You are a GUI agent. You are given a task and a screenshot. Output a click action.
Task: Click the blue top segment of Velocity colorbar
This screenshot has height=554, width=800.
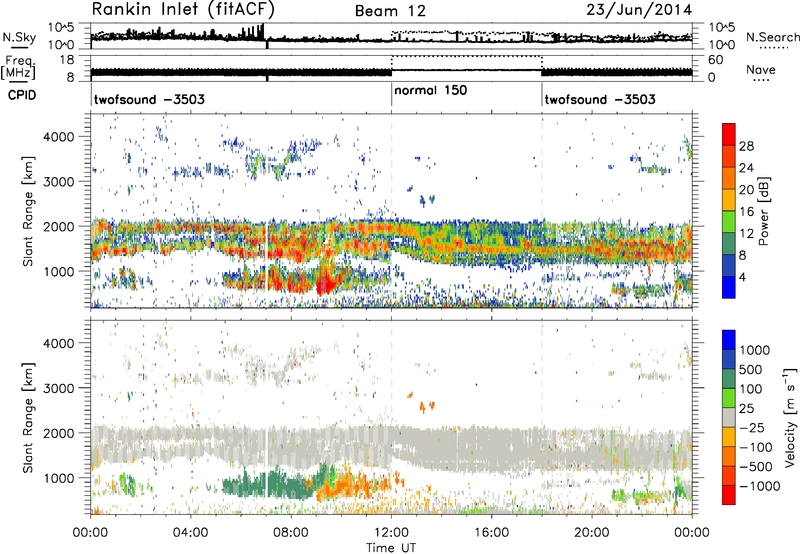[x=729, y=340]
